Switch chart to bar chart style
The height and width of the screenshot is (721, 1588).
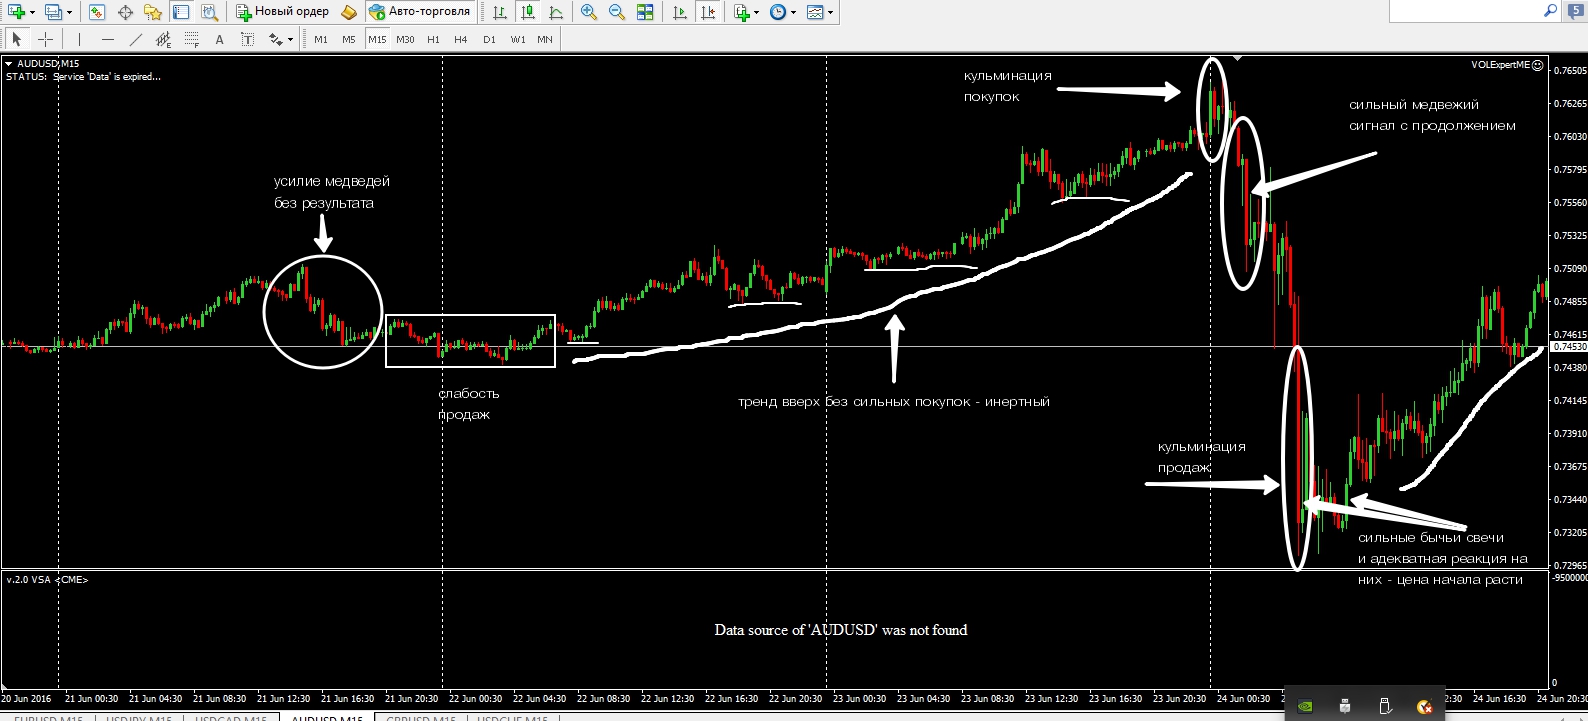[x=500, y=12]
